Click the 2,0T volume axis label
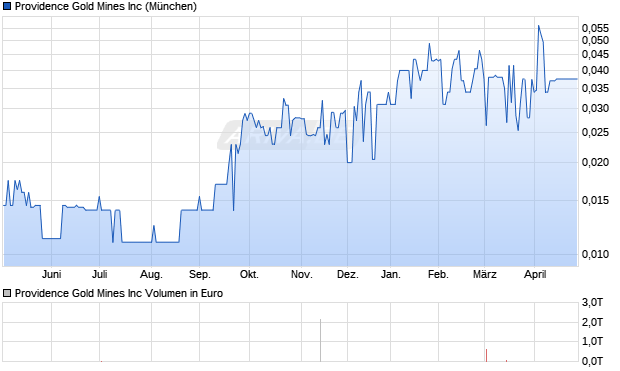Viewport: 620px width, 371px height. coord(592,322)
